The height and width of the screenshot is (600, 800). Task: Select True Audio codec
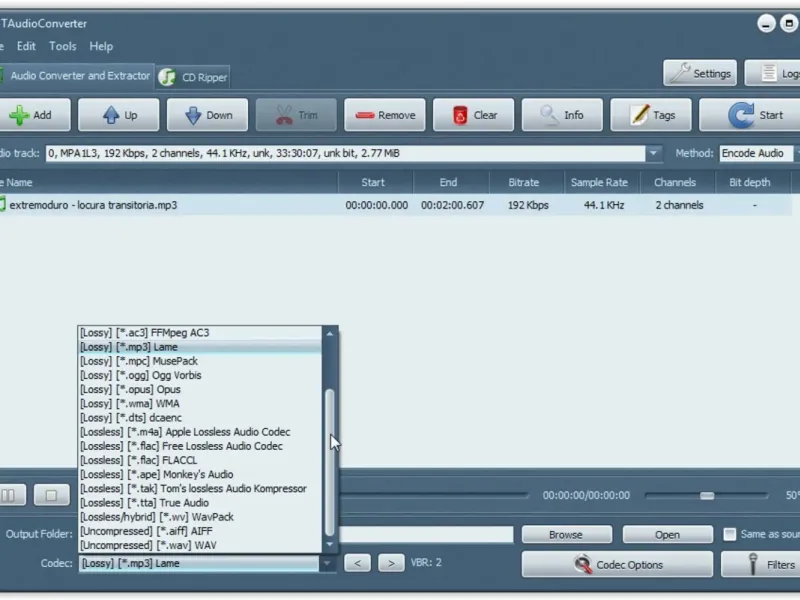pyautogui.click(x=201, y=503)
